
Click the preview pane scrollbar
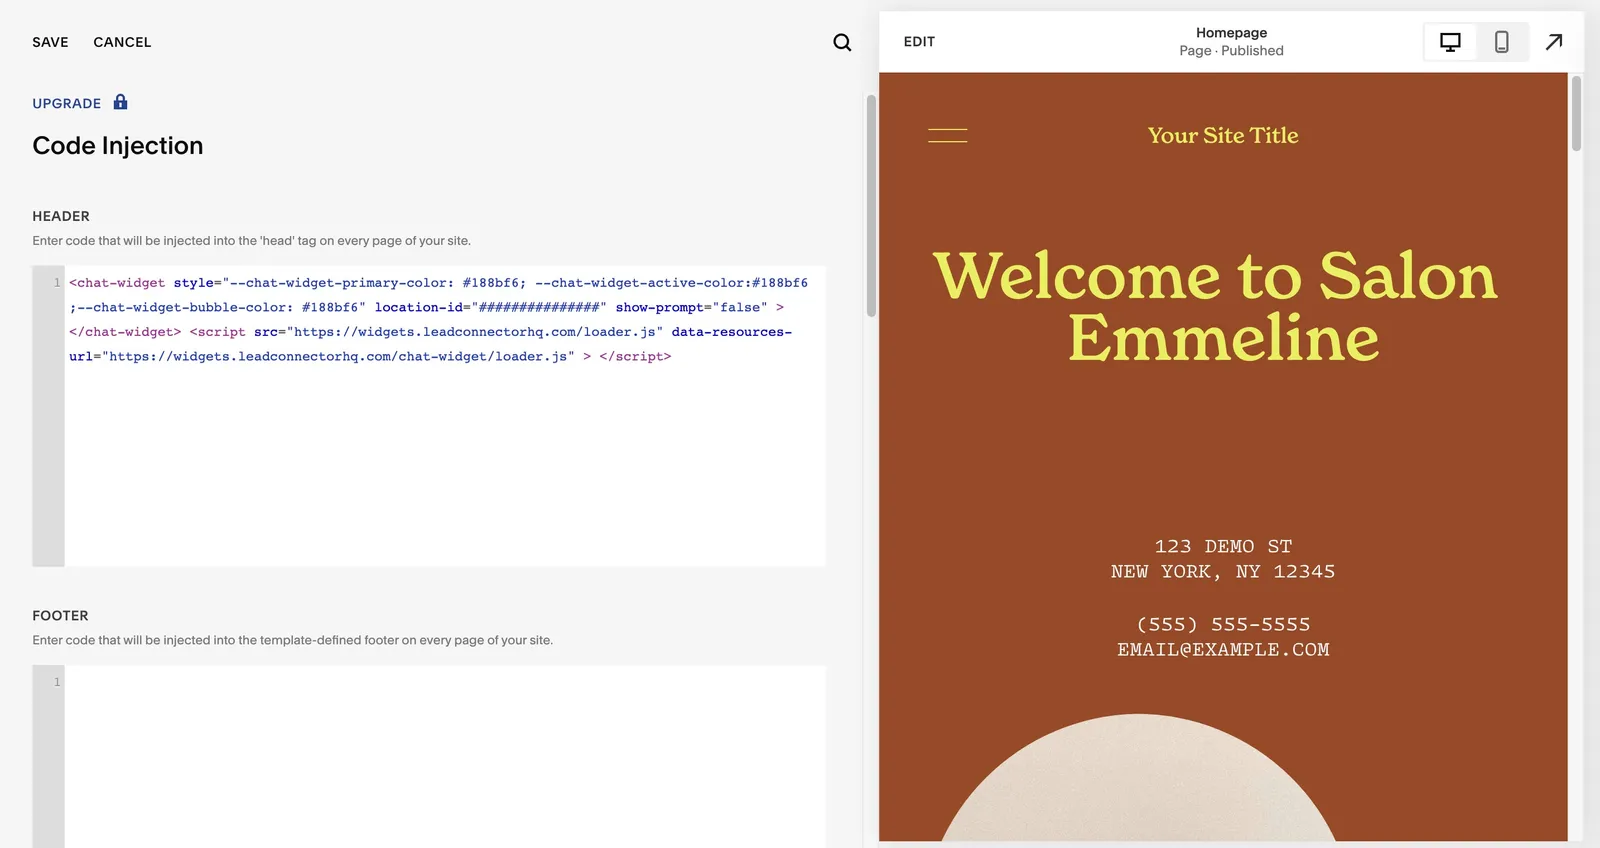pyautogui.click(x=1576, y=113)
